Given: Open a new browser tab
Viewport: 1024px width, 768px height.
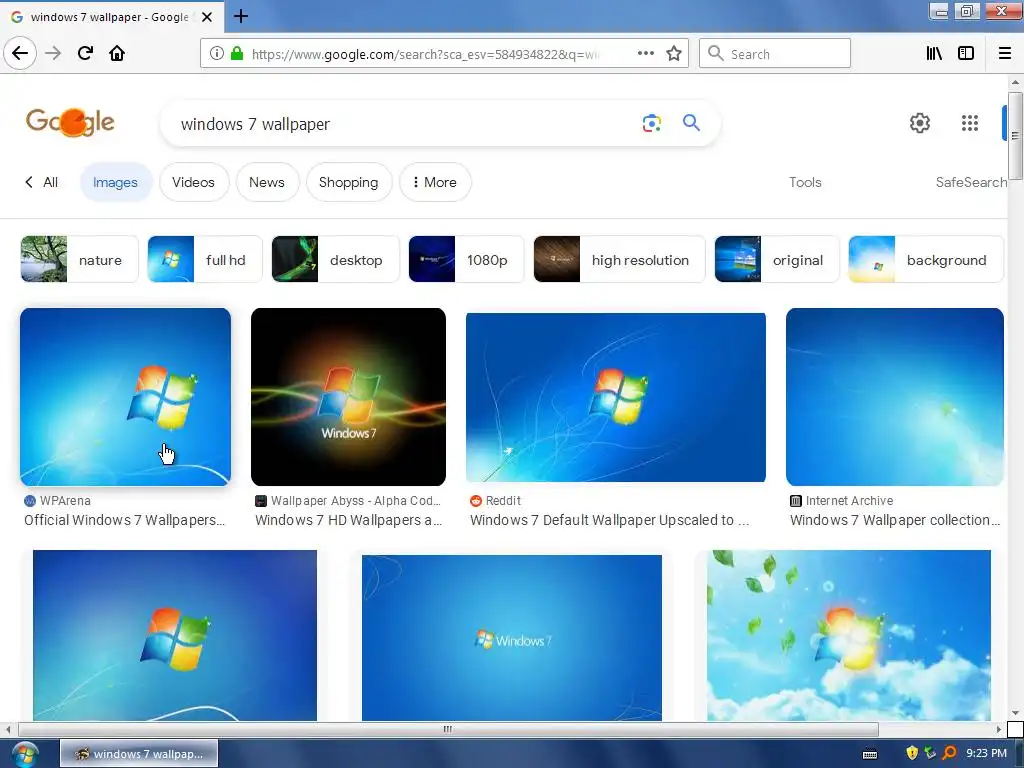Looking at the screenshot, I should click(240, 16).
